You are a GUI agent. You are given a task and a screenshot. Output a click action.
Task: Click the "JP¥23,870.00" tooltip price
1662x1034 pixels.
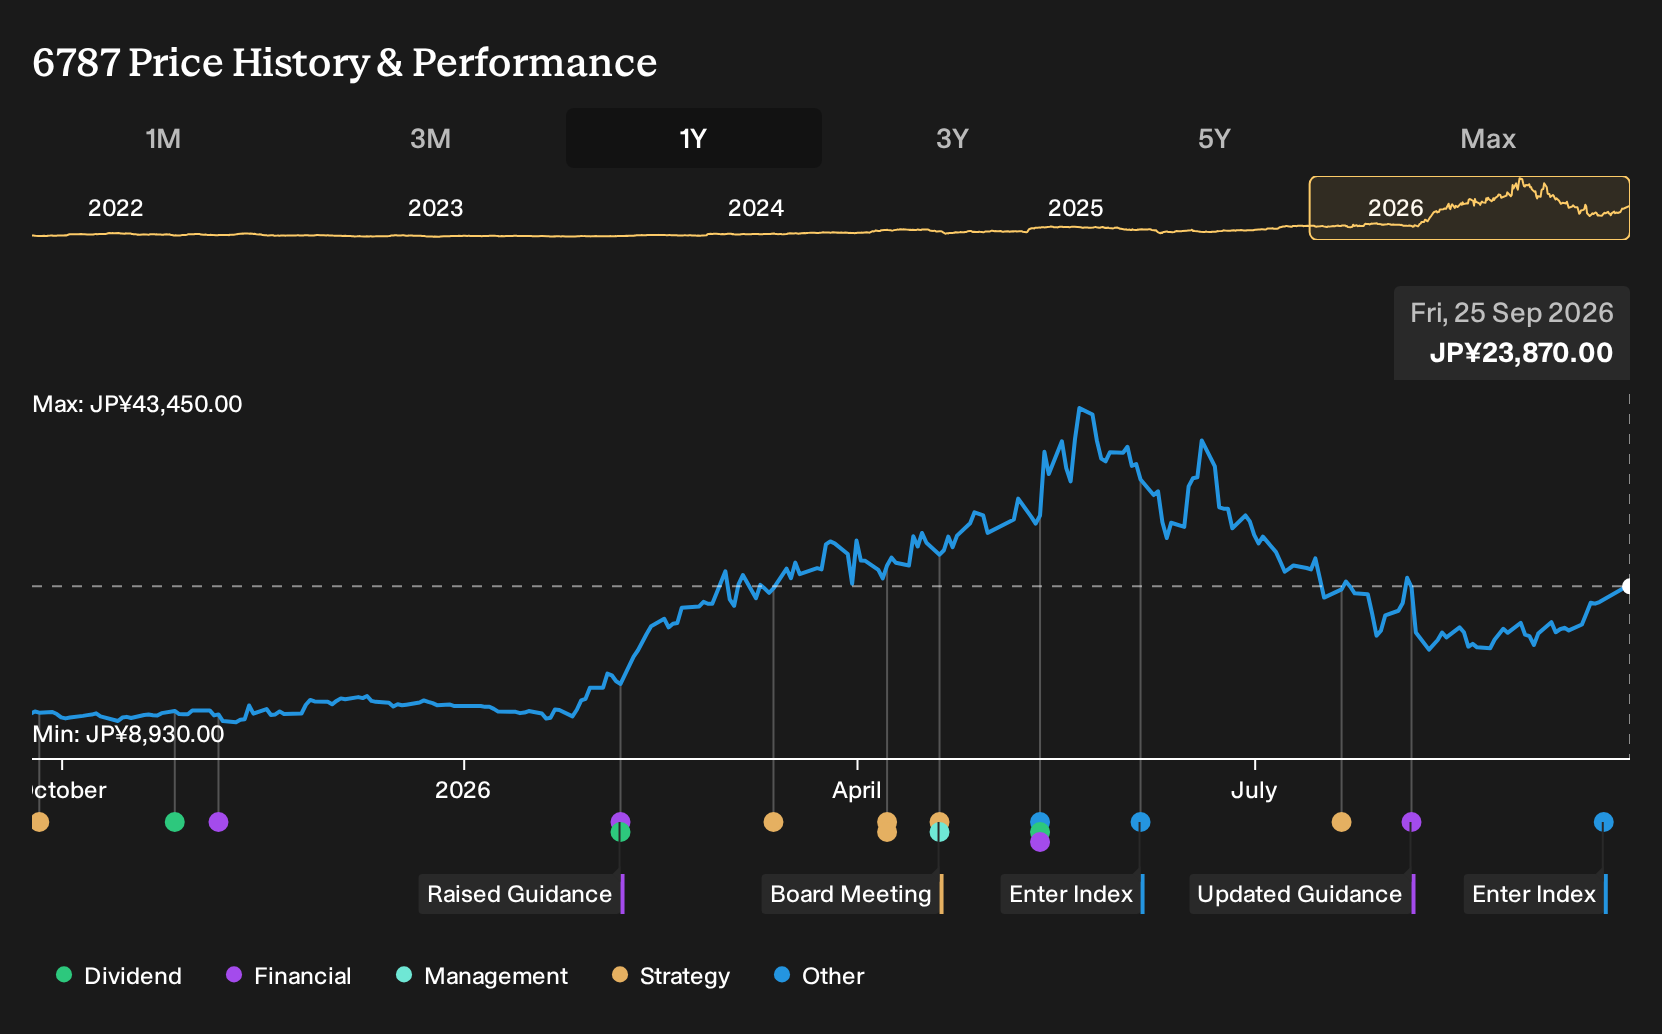1521,353
